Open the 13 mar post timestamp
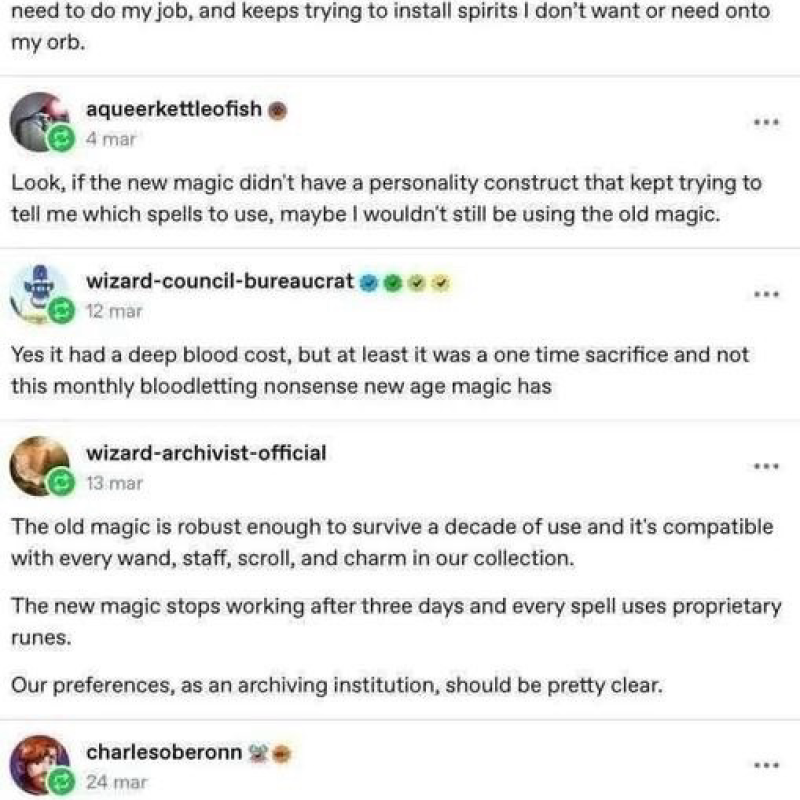 (x=114, y=484)
